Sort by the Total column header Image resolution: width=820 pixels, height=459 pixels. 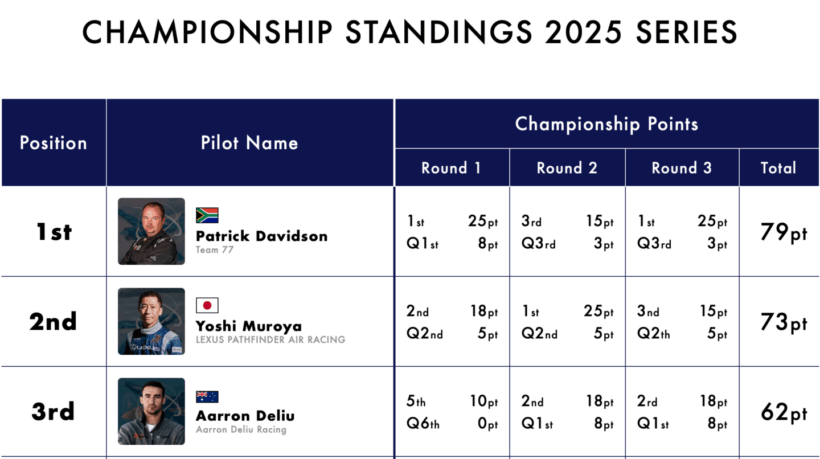point(778,168)
